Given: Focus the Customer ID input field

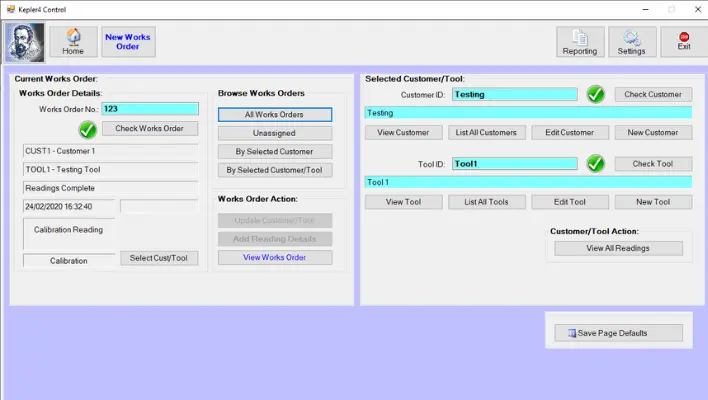Looking at the screenshot, I should [514, 95].
